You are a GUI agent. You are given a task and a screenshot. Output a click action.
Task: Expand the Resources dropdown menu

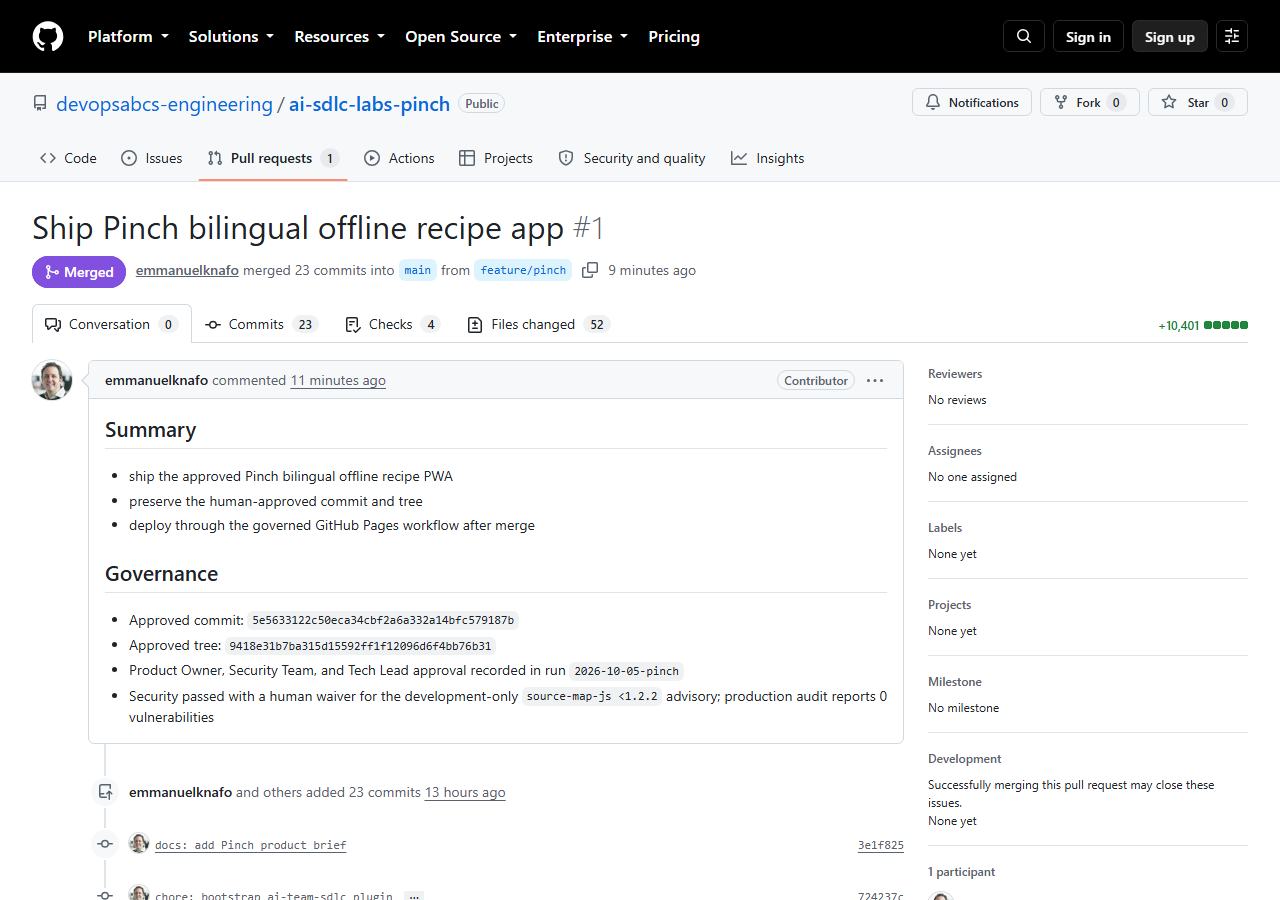[339, 36]
